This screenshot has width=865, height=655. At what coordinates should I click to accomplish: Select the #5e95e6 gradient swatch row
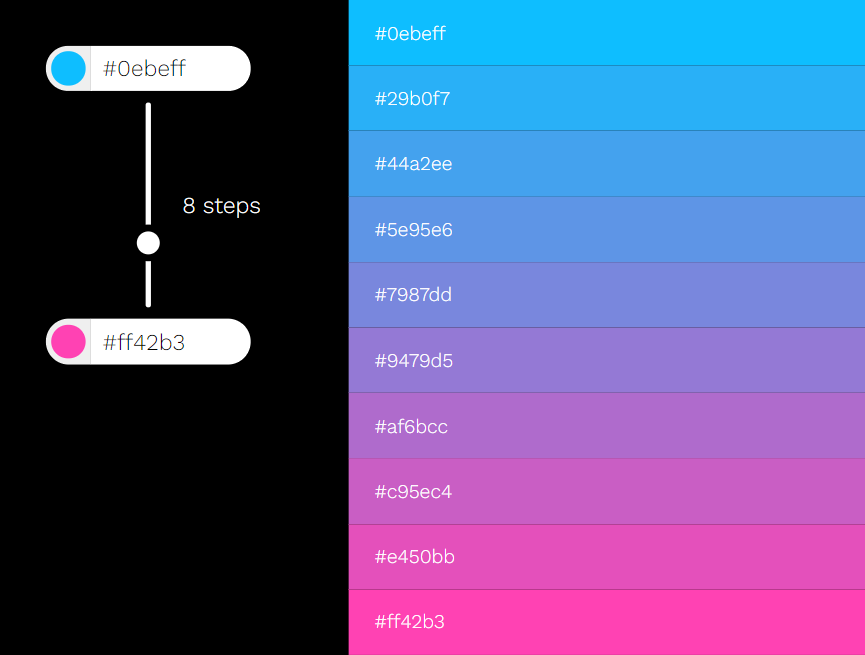coord(607,230)
